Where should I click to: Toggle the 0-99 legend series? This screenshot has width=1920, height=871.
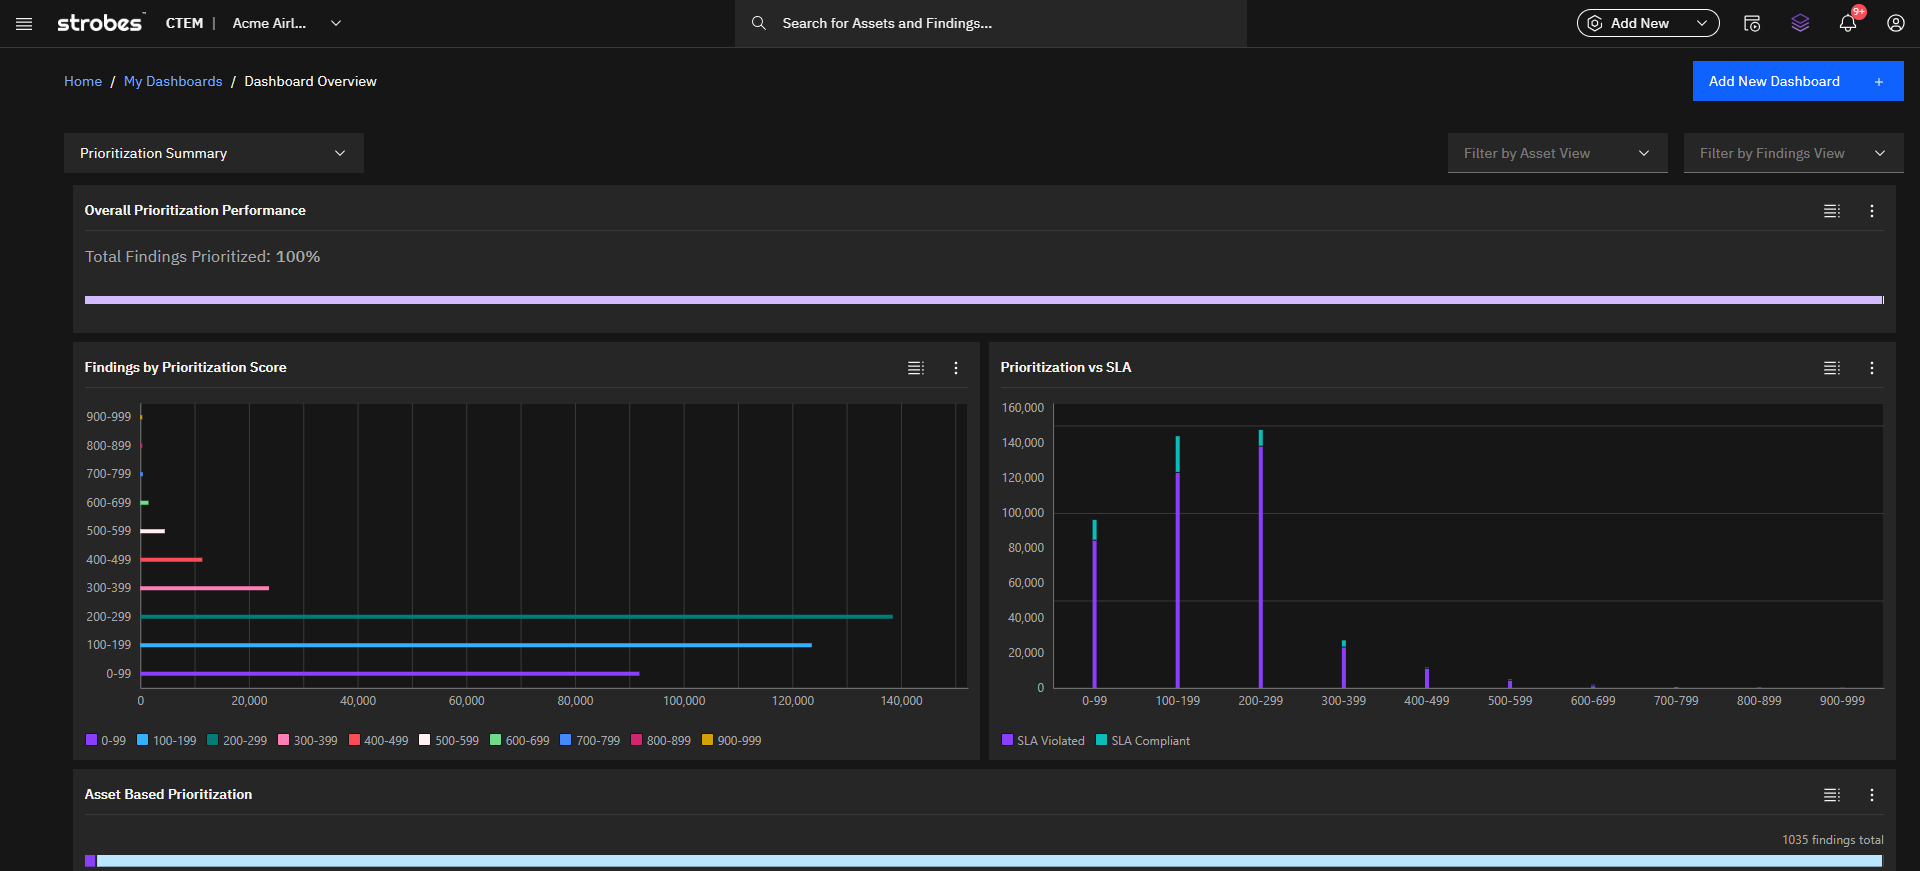click(106, 741)
